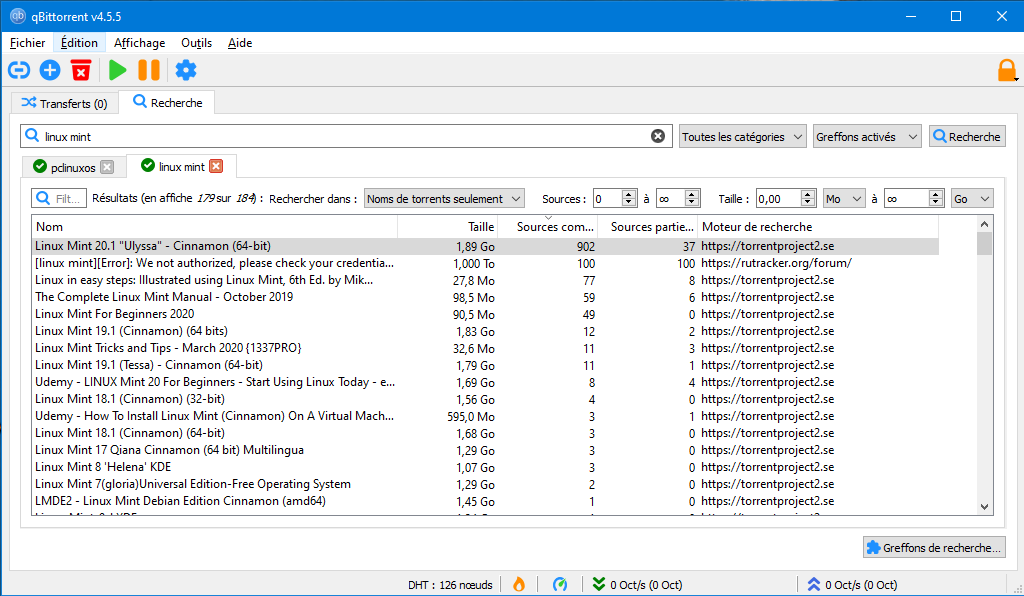Screen dimensions: 1024x596
Task: Open the Toutes les catégories dropdown
Action: 742,137
